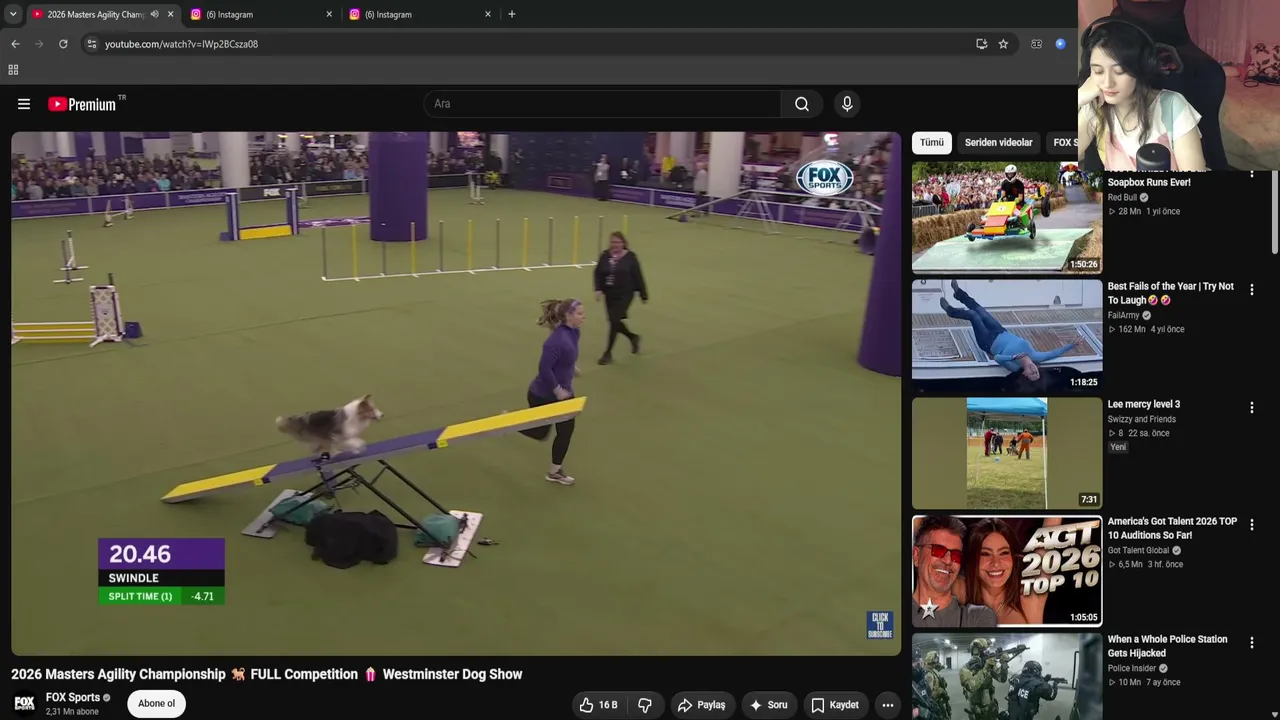Image resolution: width=1280 pixels, height=720 pixels.
Task: Open options for Police Station video
Action: coord(1251,643)
